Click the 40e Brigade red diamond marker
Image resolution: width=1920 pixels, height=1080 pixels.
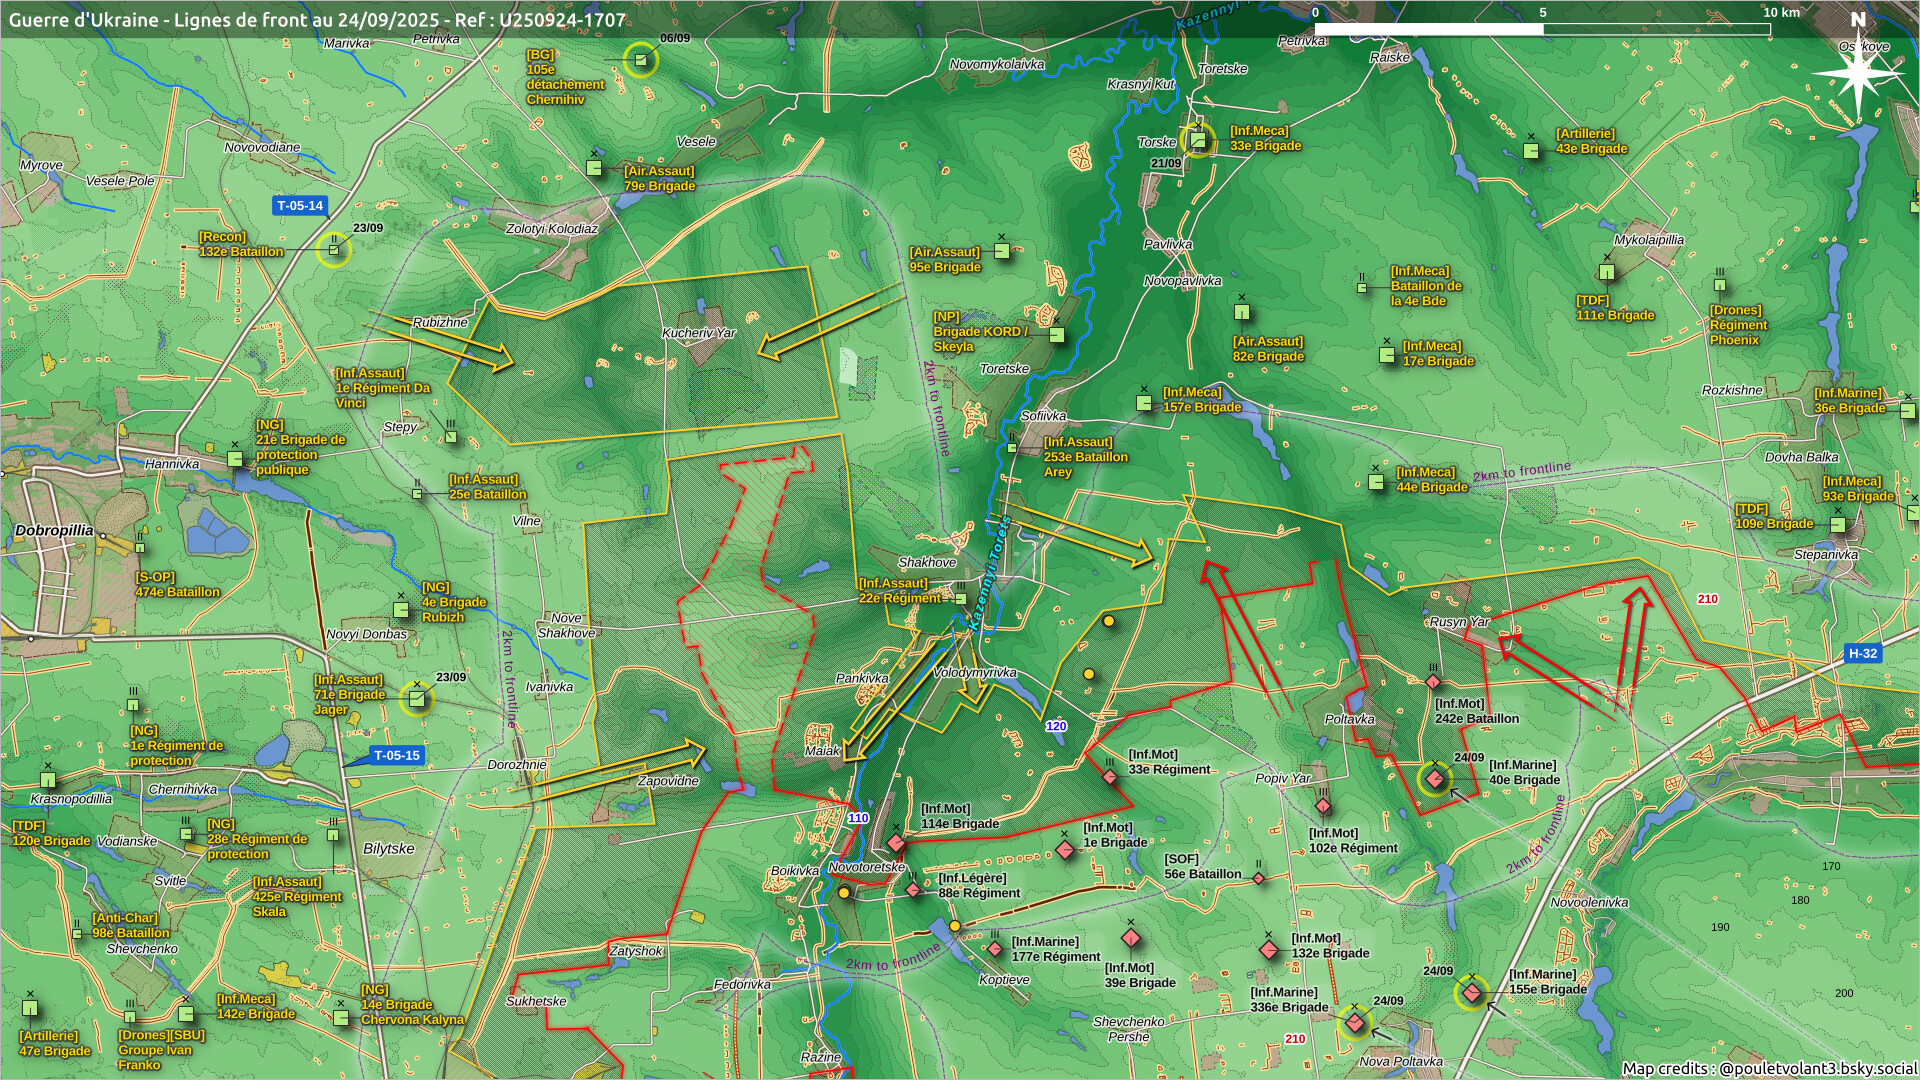(1435, 778)
